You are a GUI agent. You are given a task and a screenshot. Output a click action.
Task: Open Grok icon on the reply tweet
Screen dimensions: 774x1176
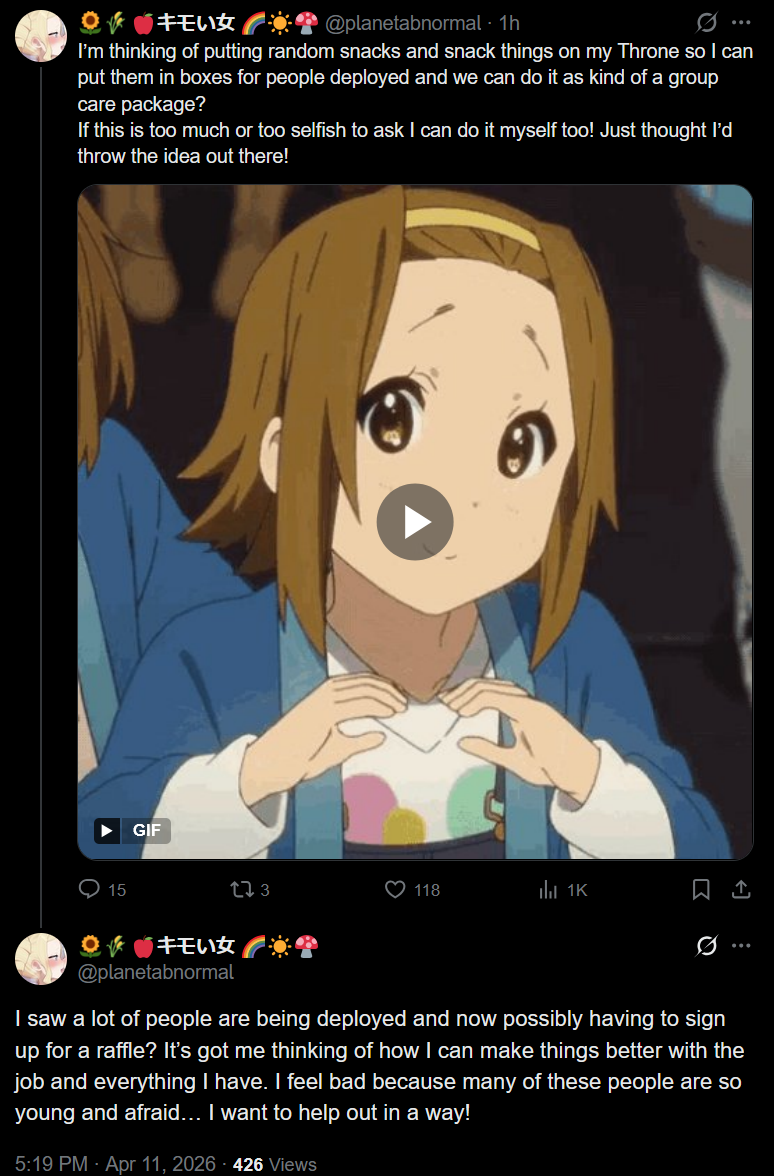pos(706,946)
